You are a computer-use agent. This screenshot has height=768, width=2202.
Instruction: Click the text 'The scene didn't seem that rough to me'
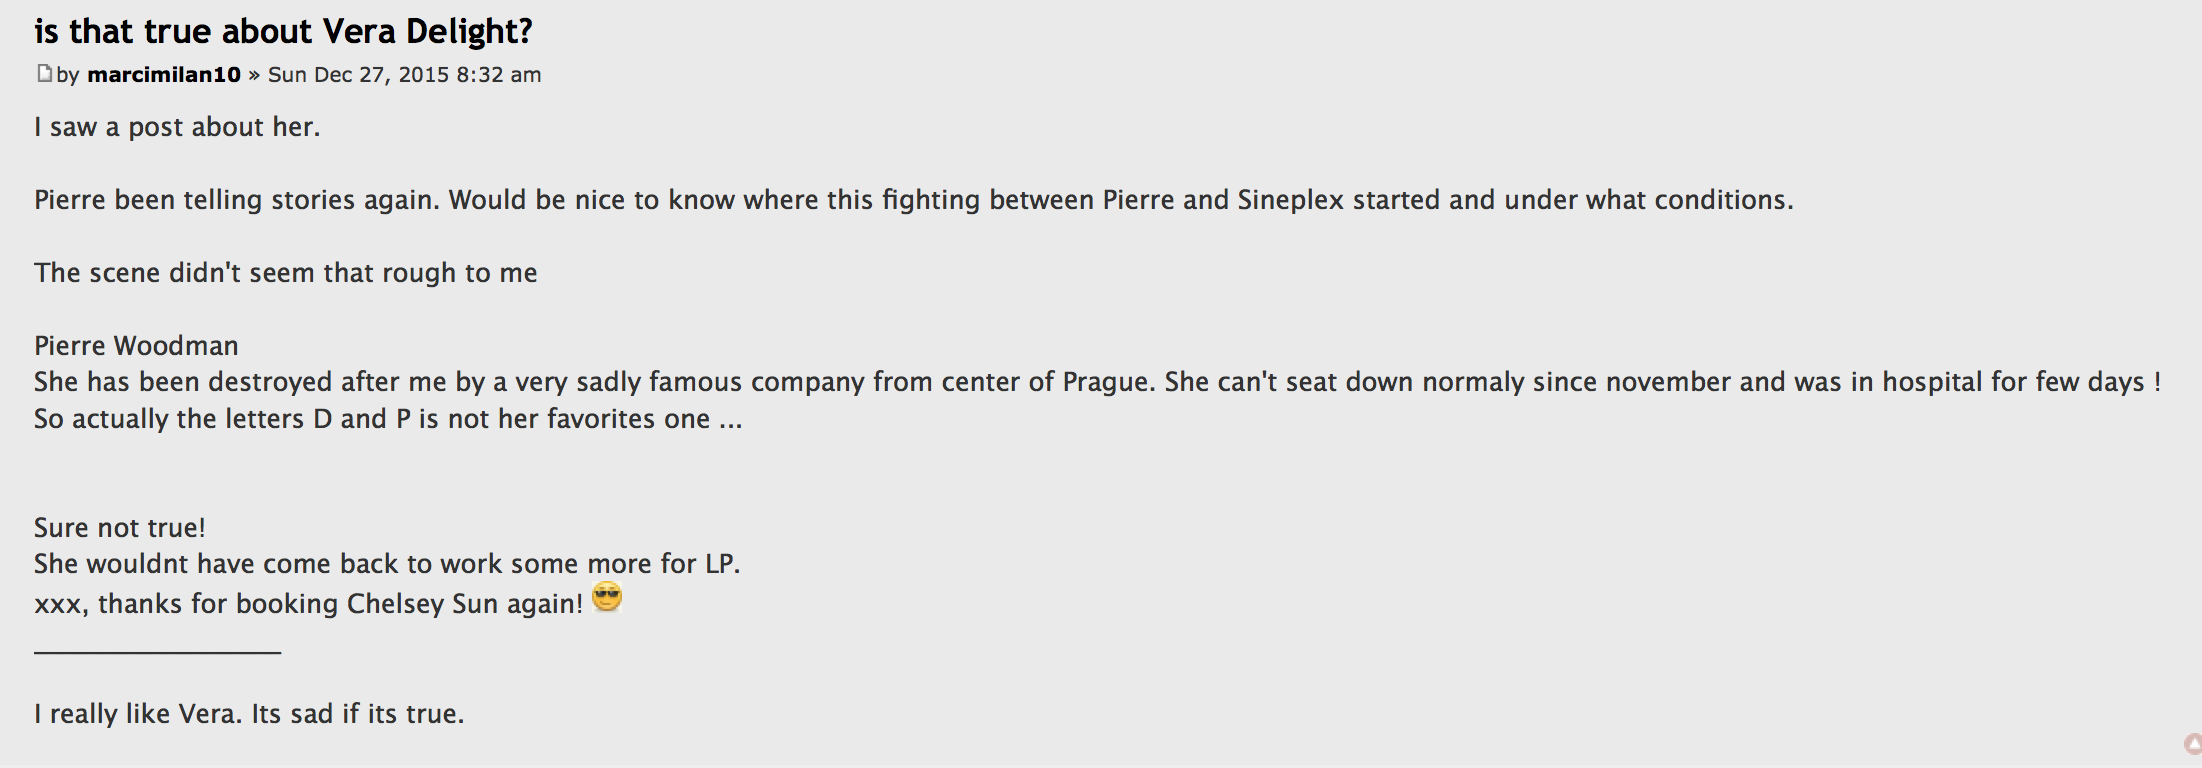pyautogui.click(x=285, y=273)
